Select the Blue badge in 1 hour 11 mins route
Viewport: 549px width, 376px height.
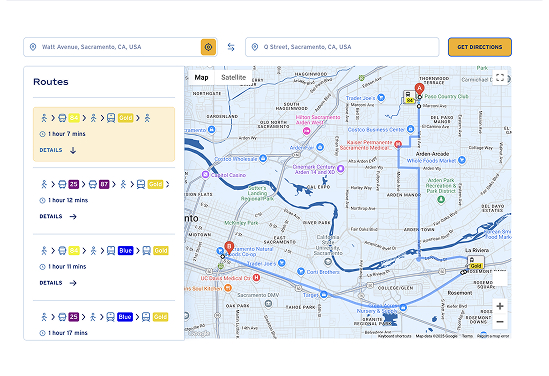[125, 251]
